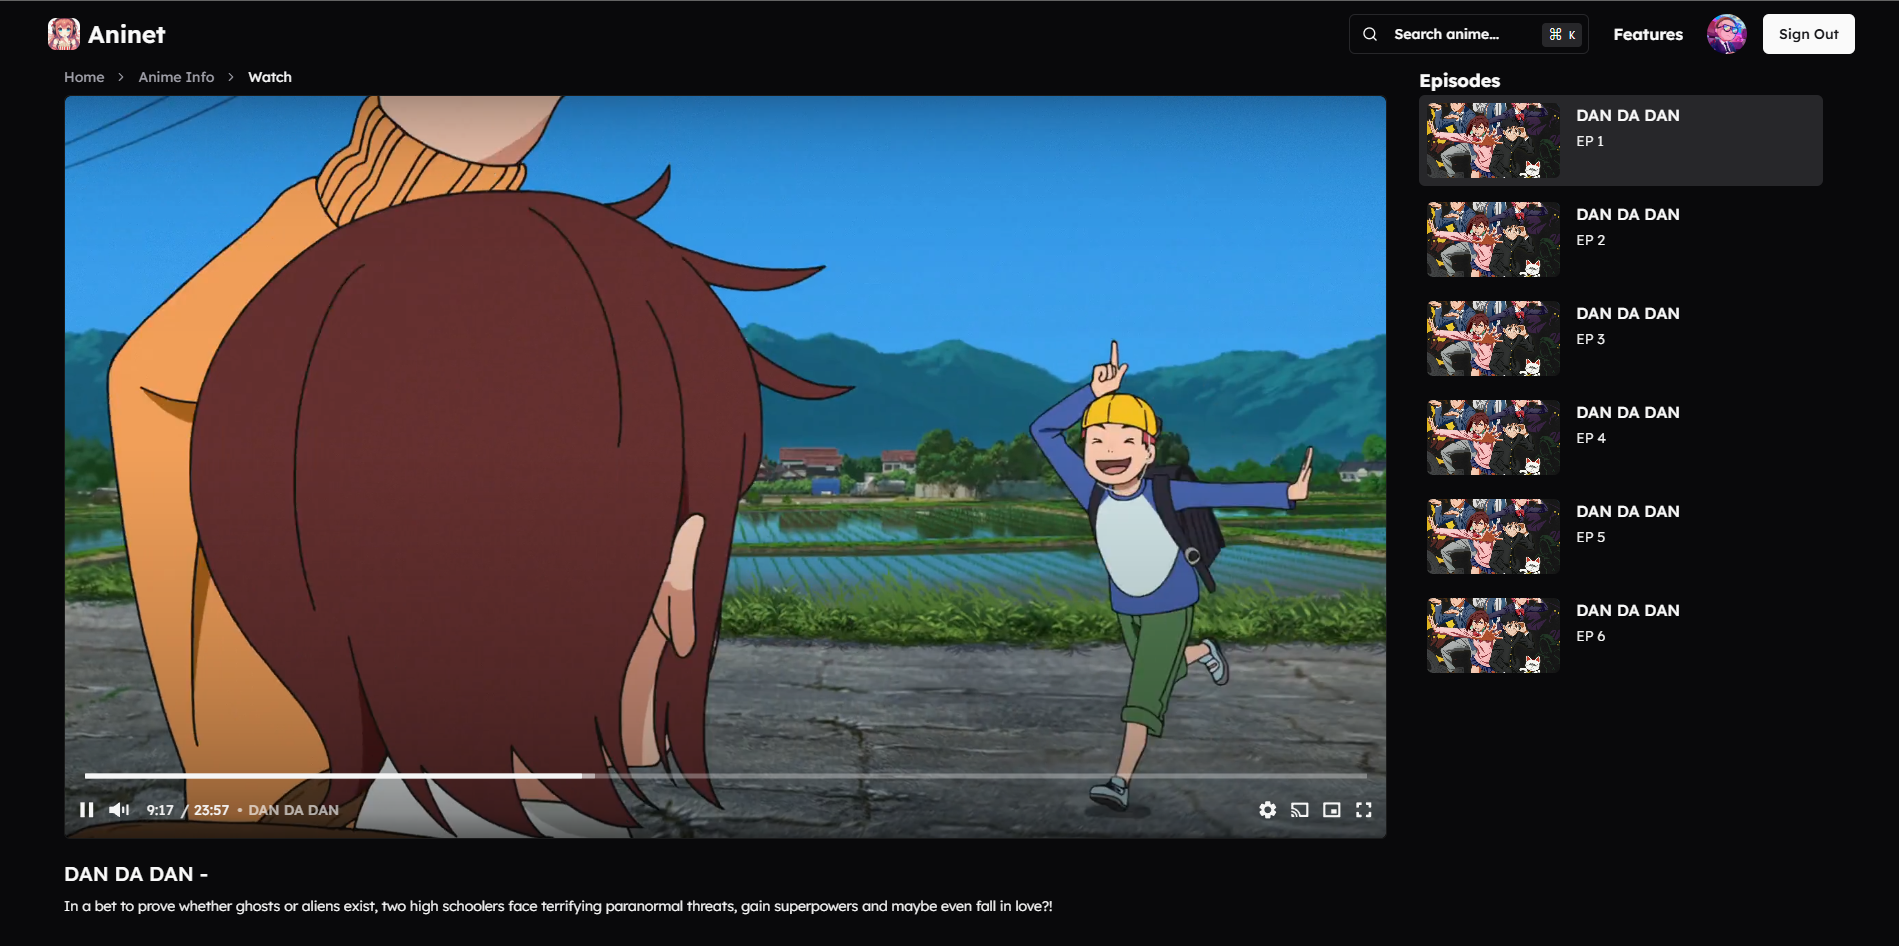Click the Episodes heading
The image size is (1899, 946).
1459,80
